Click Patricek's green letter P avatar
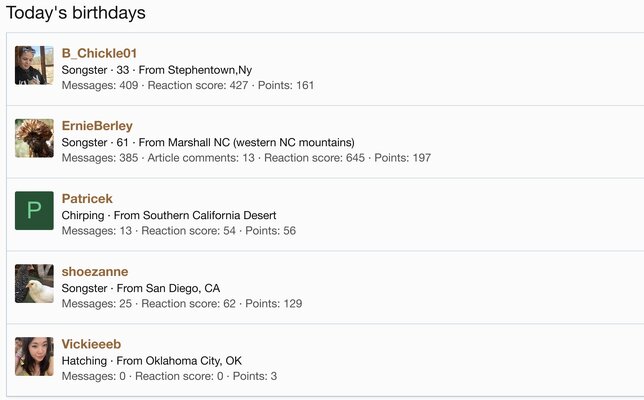The width and height of the screenshot is (644, 400). click(x=34, y=211)
